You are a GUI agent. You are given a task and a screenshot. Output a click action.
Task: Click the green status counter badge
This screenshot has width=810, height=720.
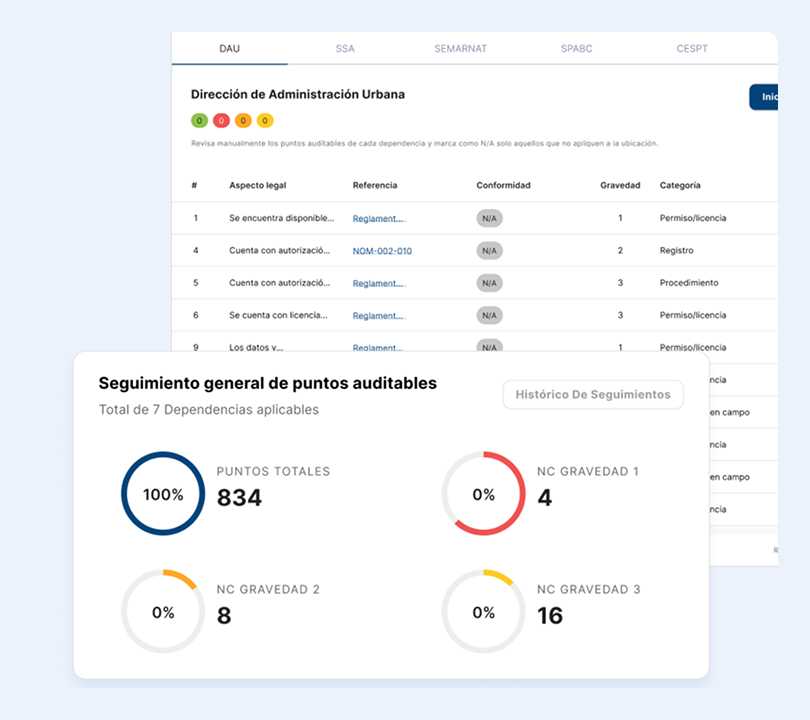click(199, 120)
